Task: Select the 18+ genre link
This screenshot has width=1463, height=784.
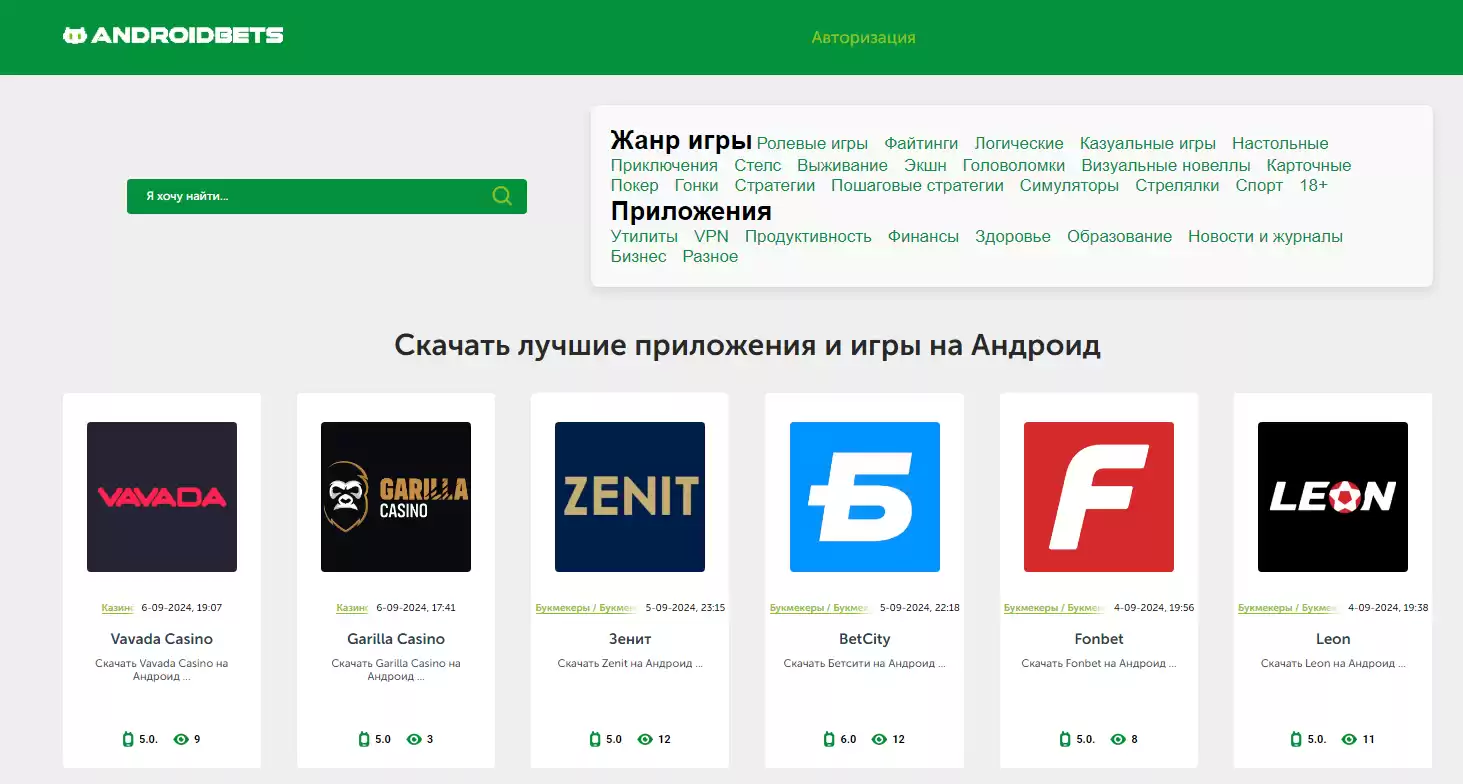Action: point(1314,186)
